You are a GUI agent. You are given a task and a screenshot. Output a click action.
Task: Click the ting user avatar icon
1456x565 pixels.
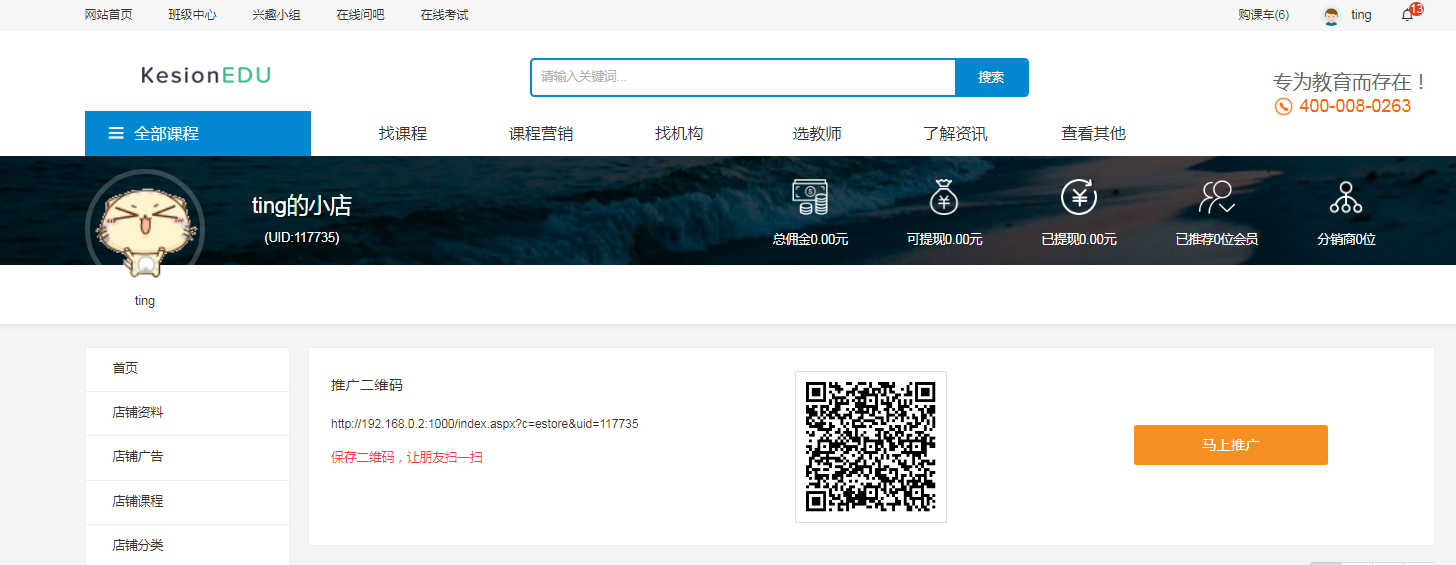click(1331, 15)
